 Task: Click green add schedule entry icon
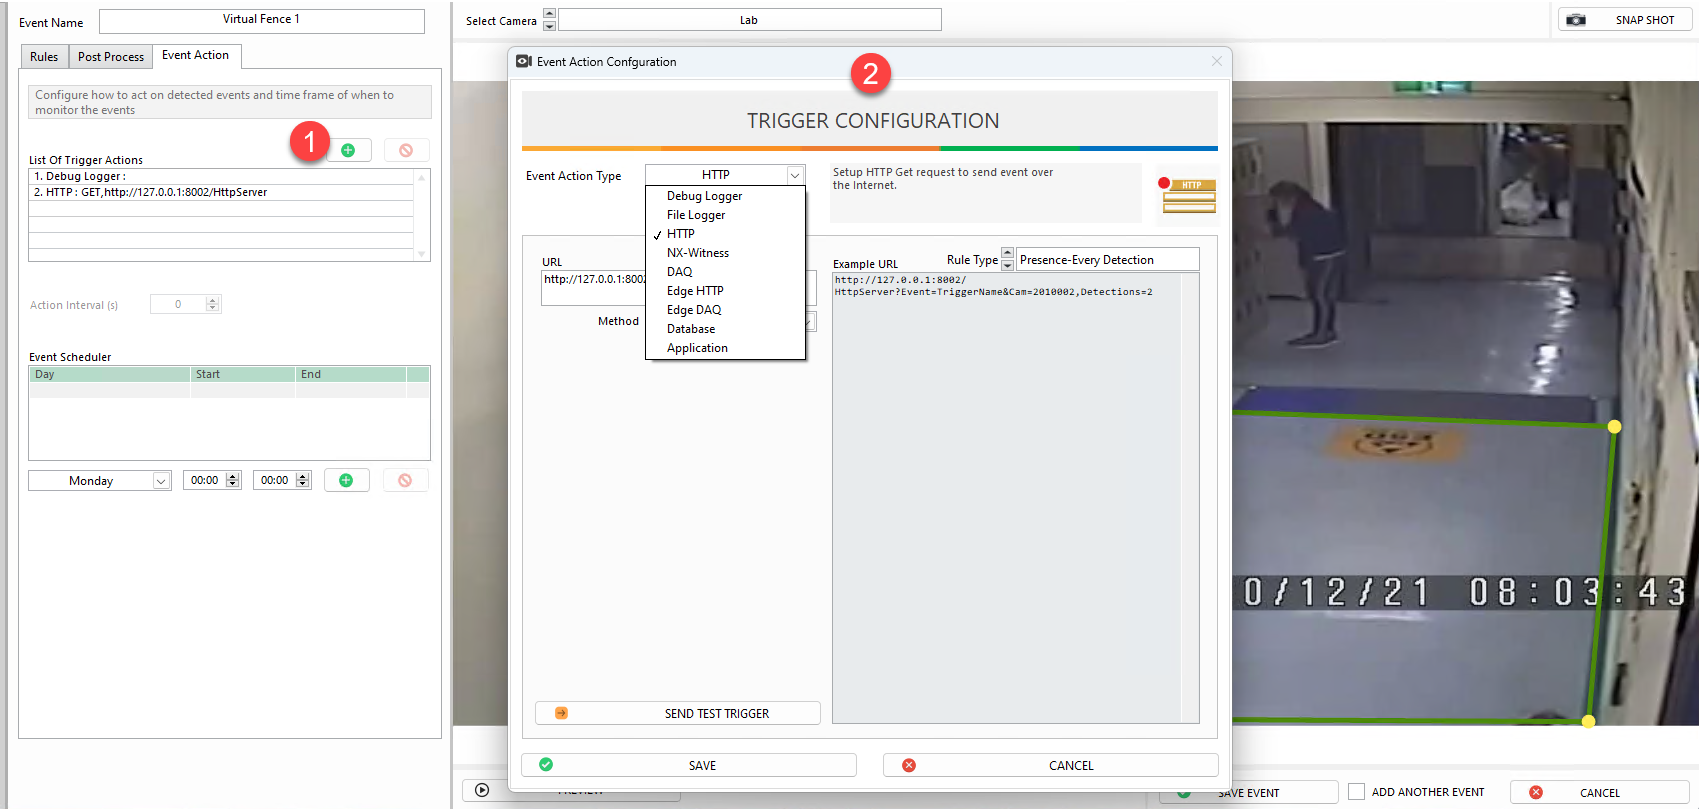(346, 480)
